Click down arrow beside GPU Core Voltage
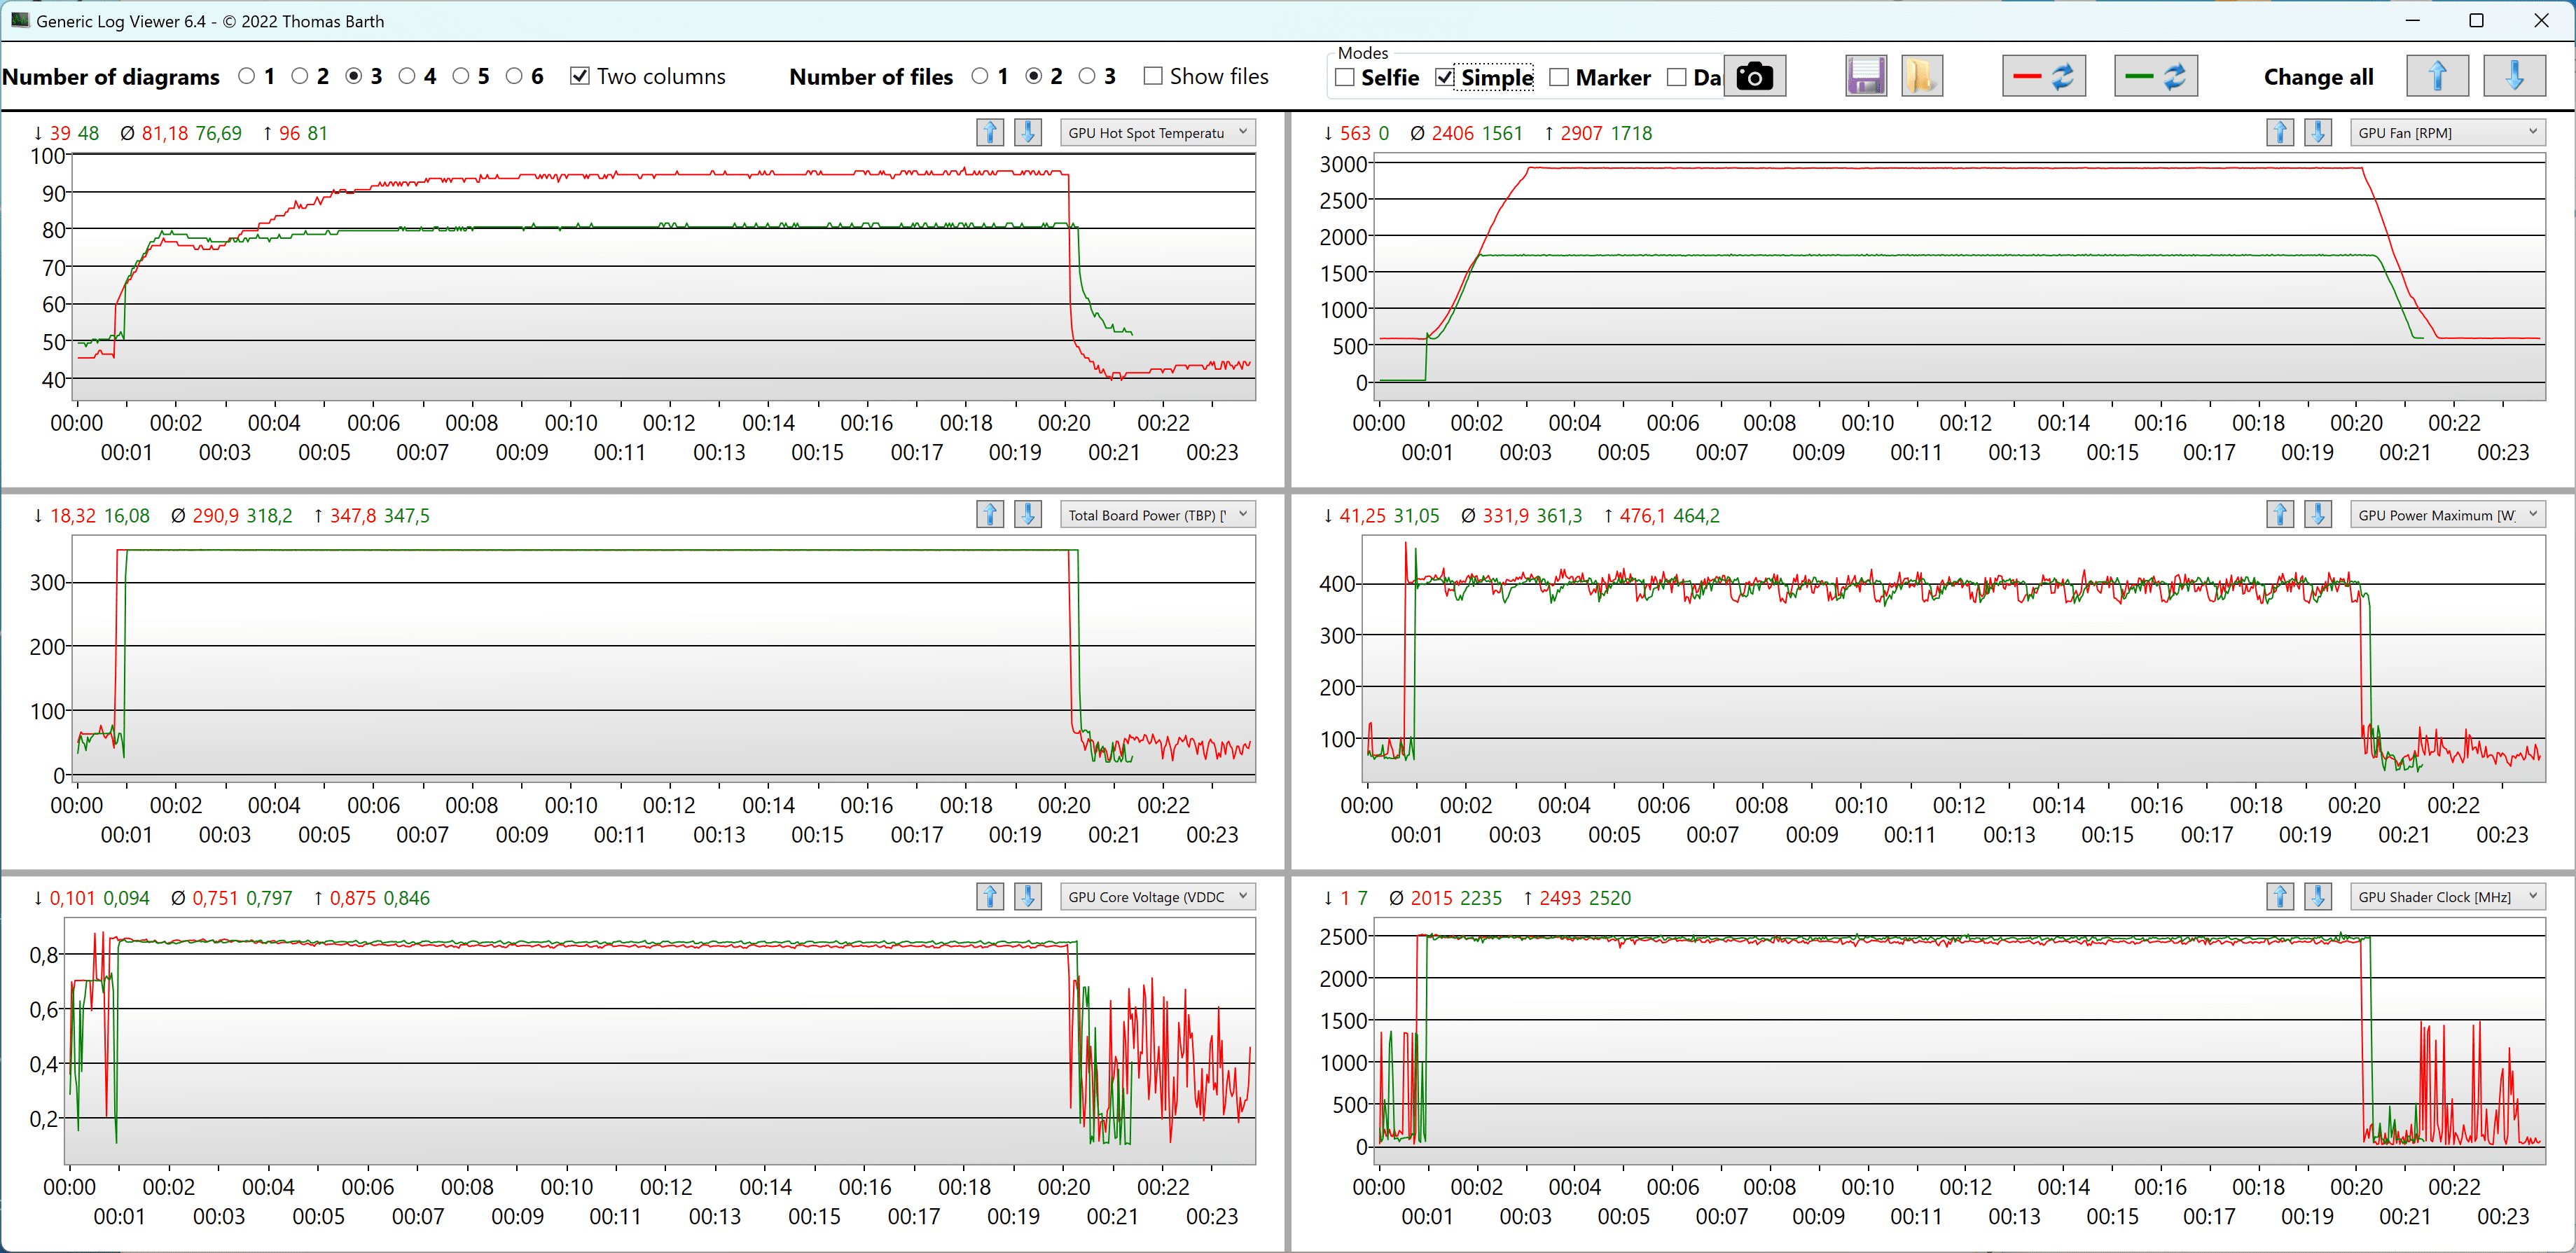The height and width of the screenshot is (1253, 2576). [x=1027, y=896]
